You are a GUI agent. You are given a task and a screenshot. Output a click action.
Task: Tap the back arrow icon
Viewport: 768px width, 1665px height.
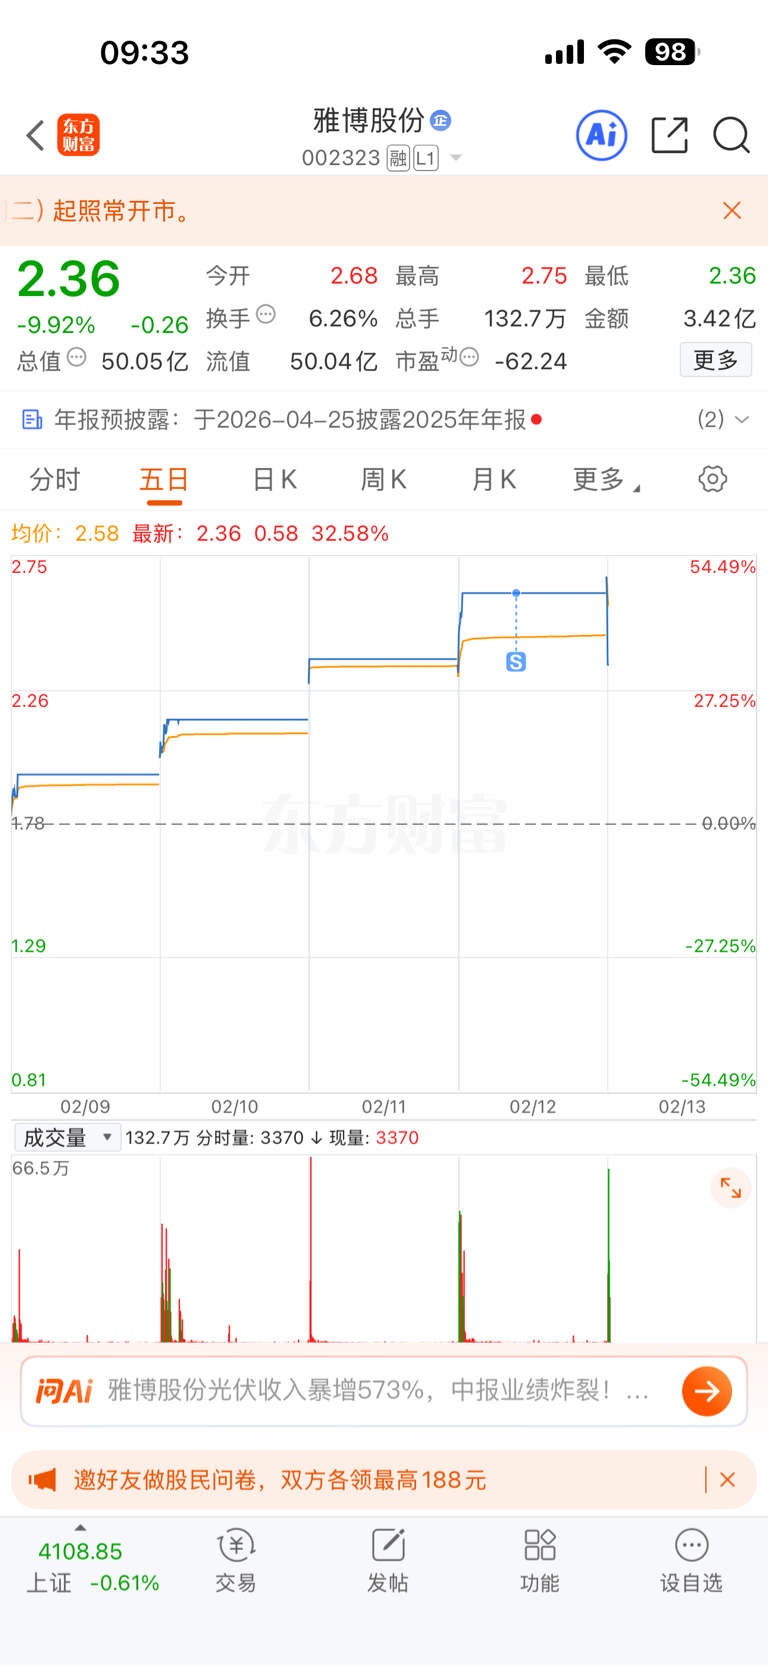point(36,135)
